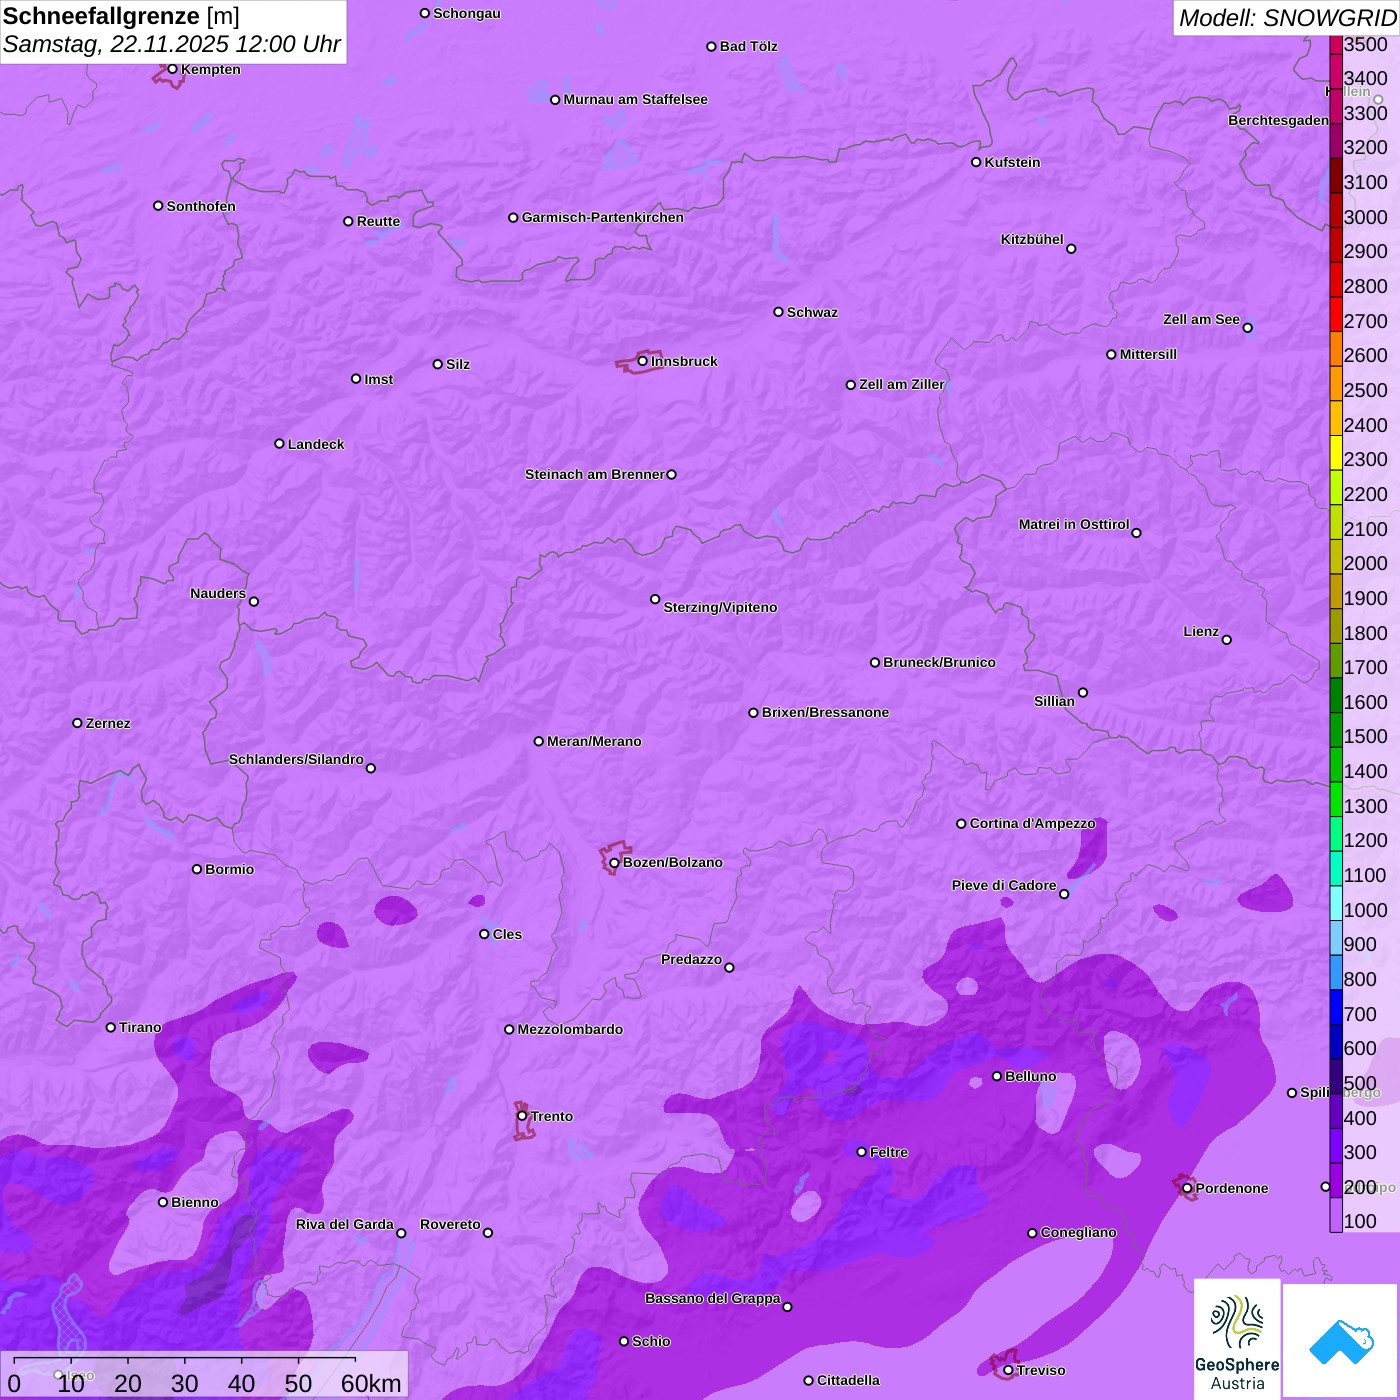This screenshot has width=1400, height=1400.
Task: Select the Tirano city marker dot
Action: [111, 1027]
